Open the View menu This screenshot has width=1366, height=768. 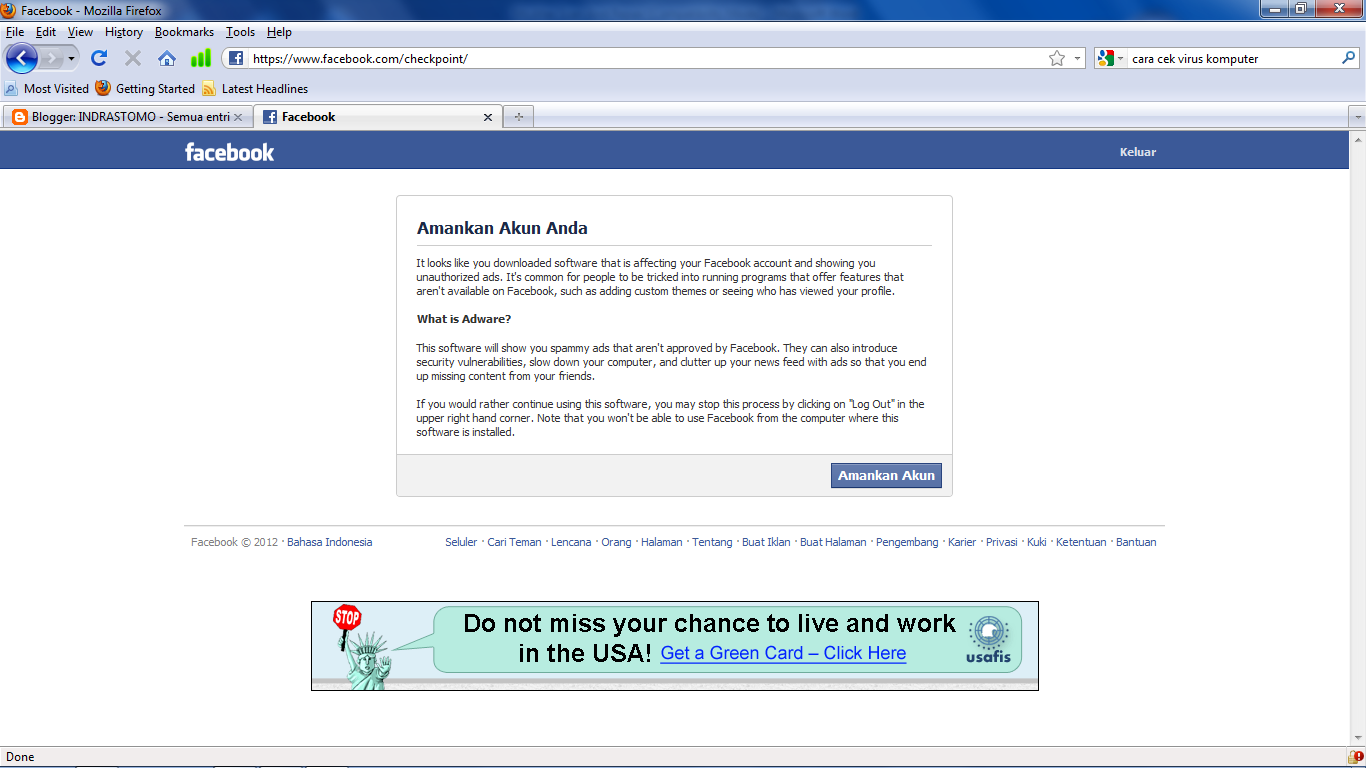click(x=80, y=32)
